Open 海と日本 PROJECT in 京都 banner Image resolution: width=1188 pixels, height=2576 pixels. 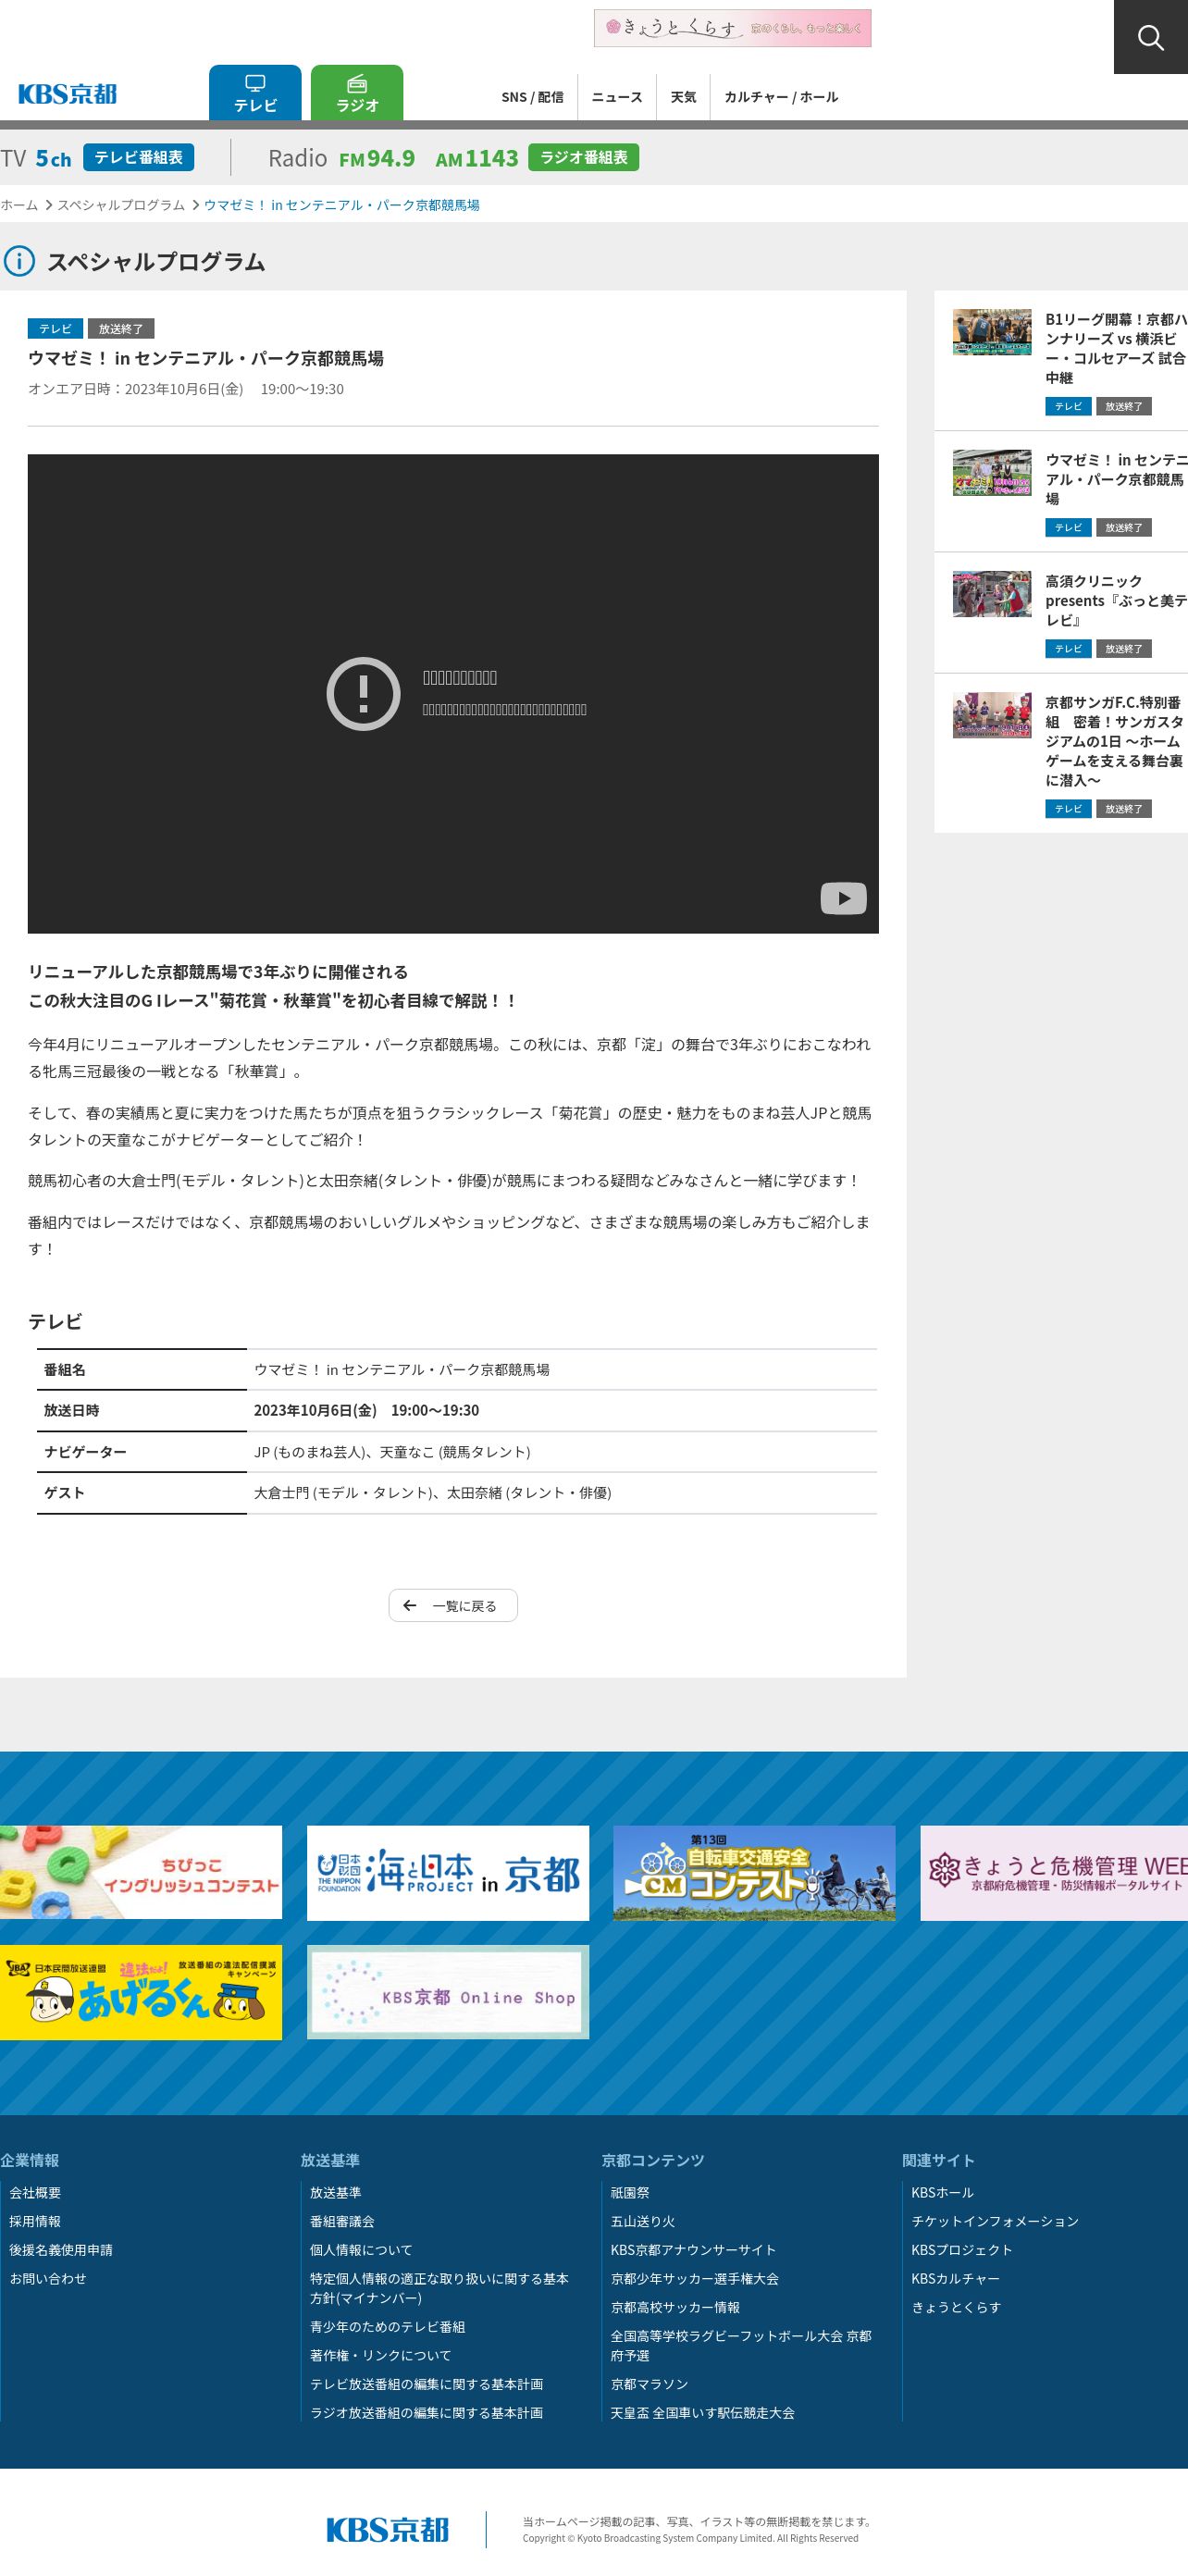pos(448,1872)
